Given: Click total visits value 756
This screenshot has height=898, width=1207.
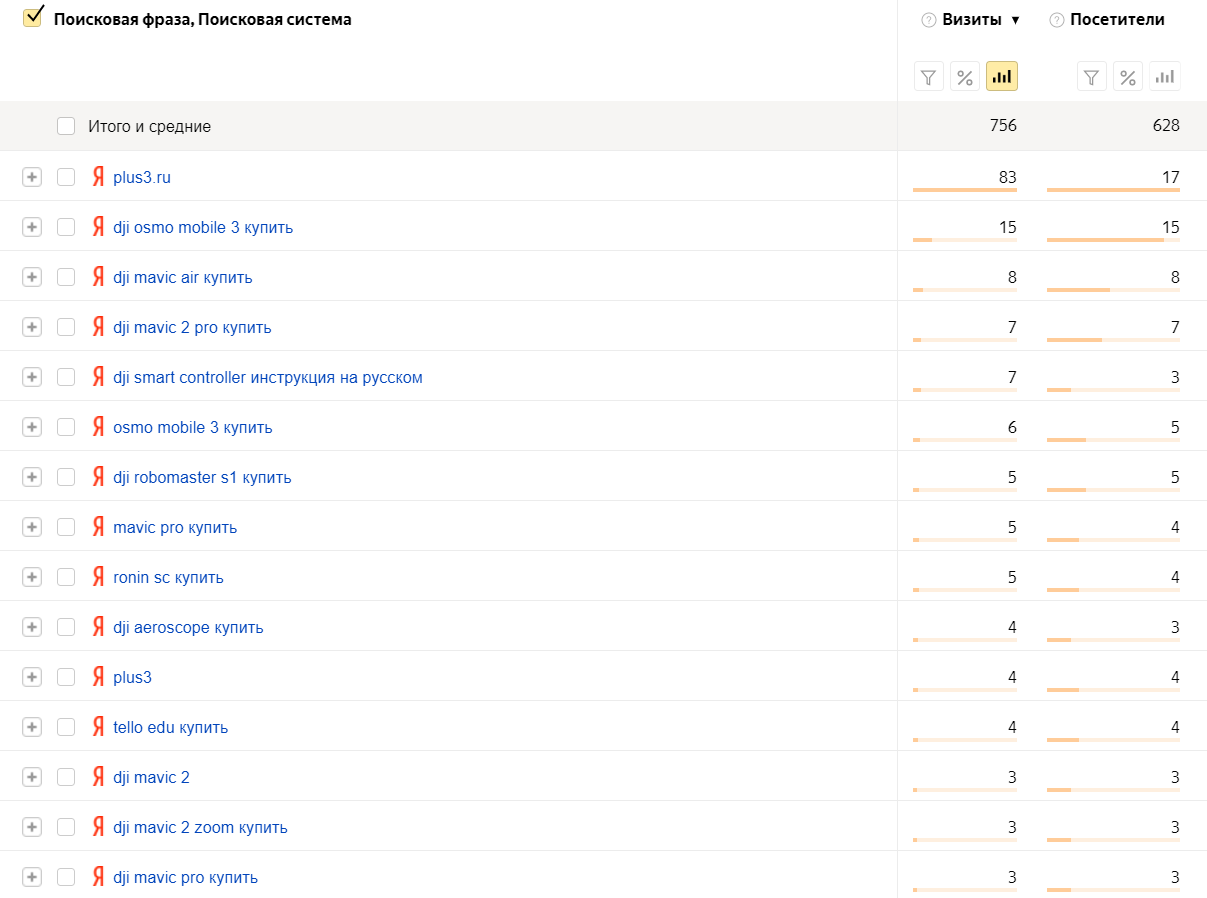Looking at the screenshot, I should coord(1003,126).
